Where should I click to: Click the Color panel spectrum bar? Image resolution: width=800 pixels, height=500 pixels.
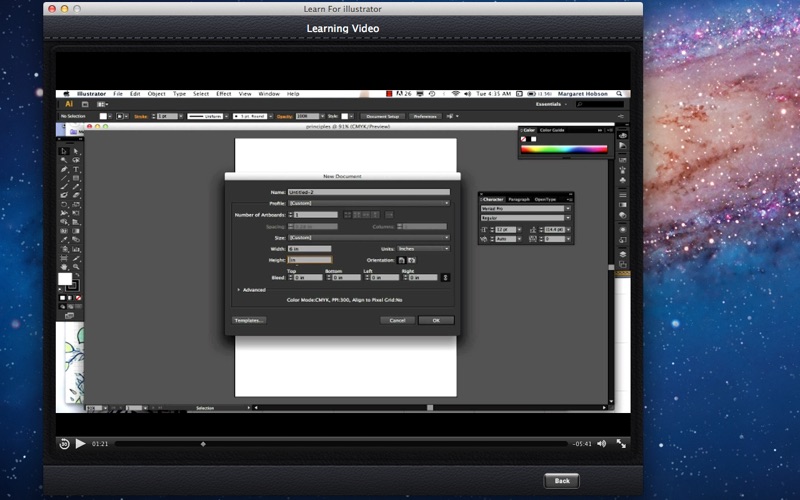coord(564,149)
